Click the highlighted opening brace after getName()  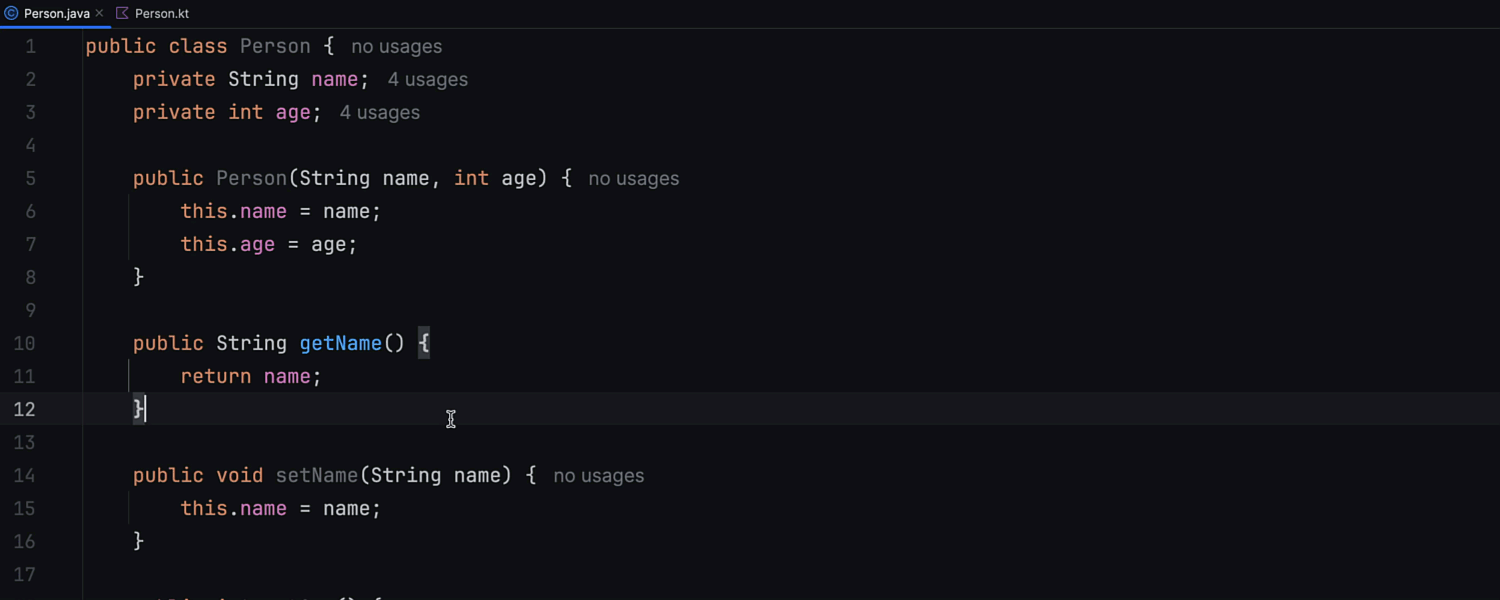click(x=424, y=343)
